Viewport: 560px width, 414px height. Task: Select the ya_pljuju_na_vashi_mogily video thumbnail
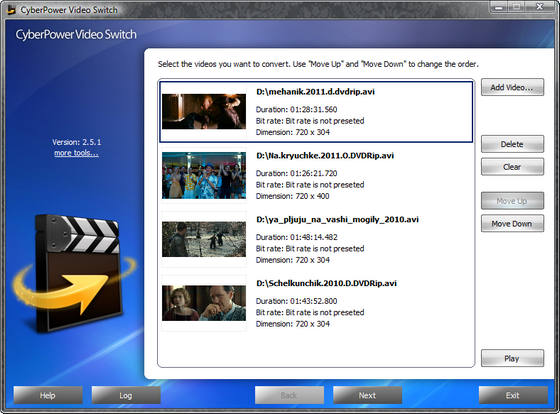pyautogui.click(x=204, y=239)
